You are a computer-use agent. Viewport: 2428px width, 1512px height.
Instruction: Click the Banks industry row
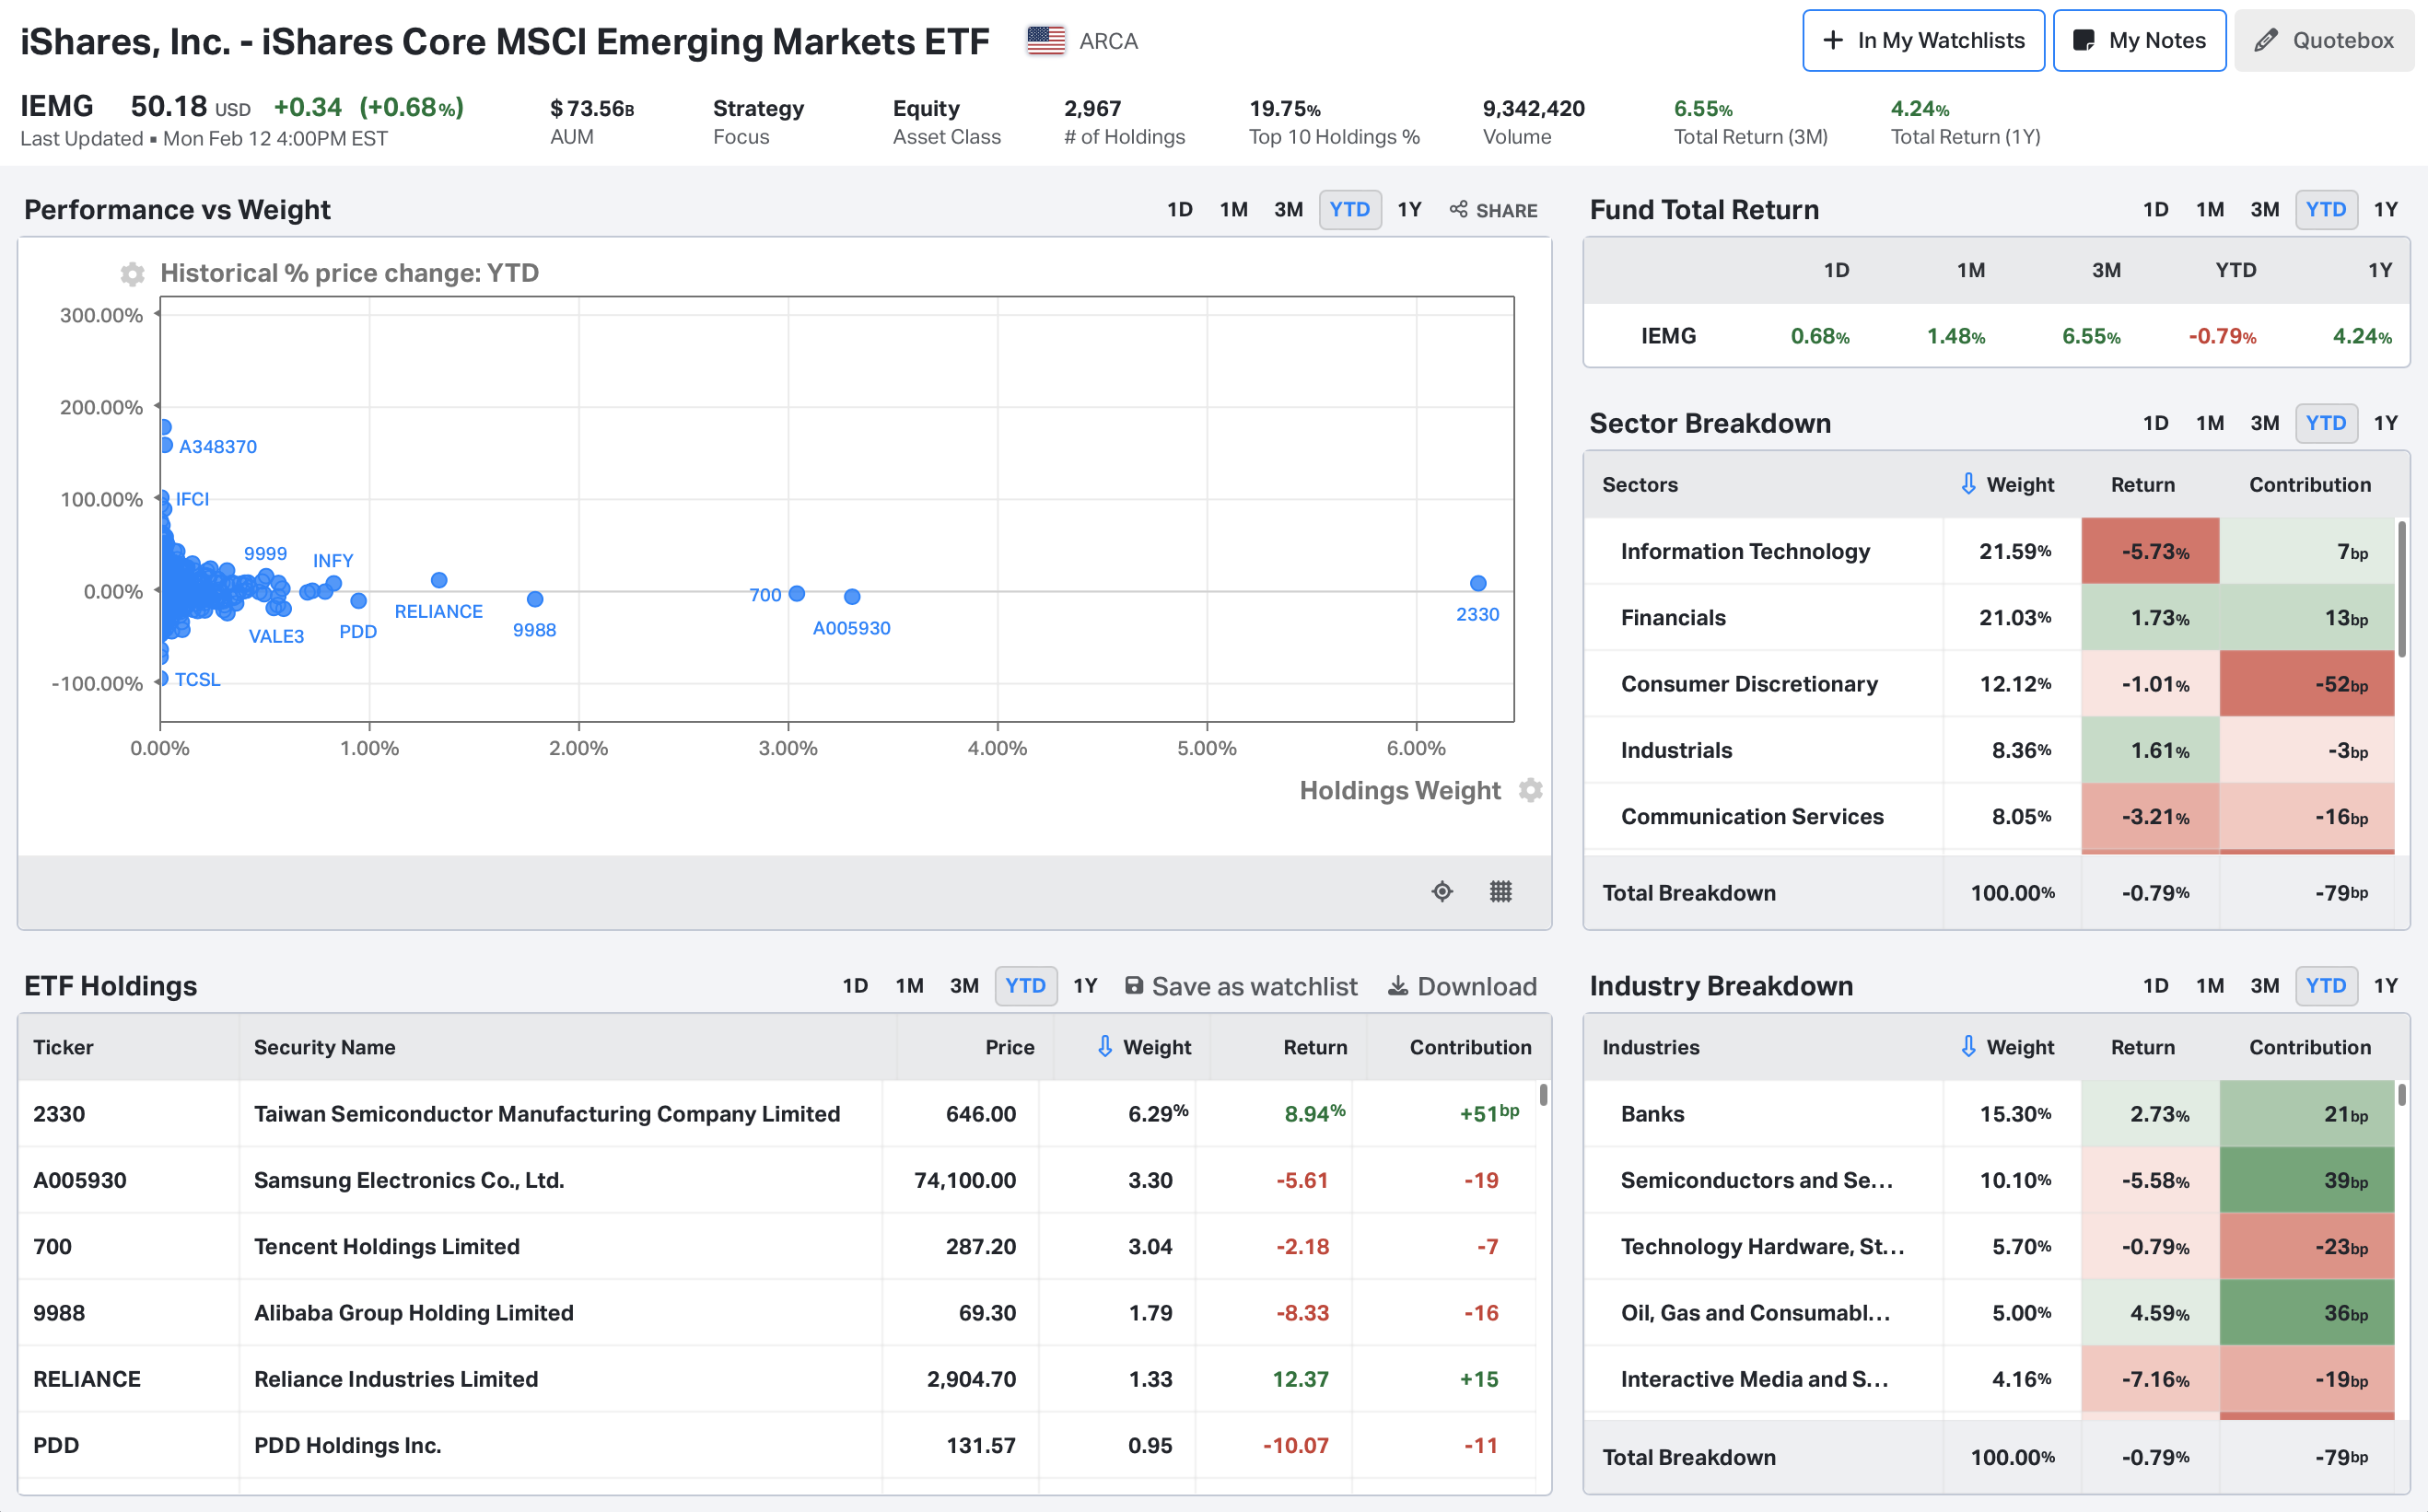pos(1990,1113)
